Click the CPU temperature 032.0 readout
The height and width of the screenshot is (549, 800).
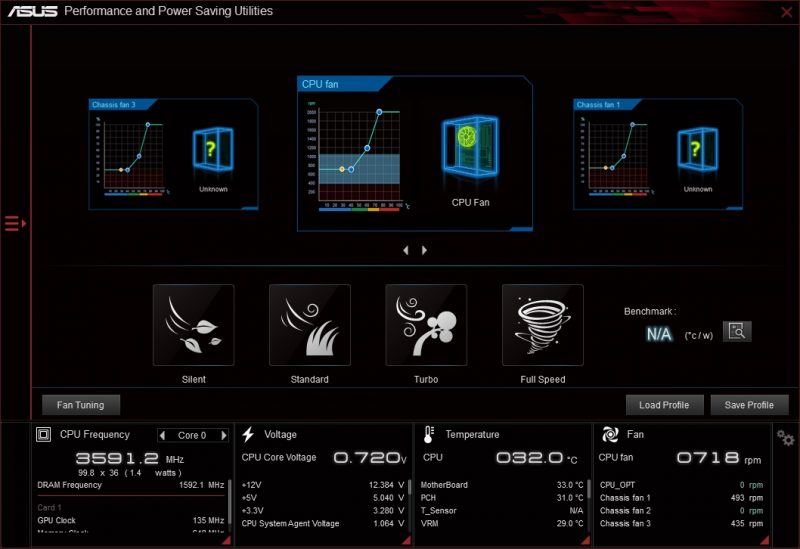click(x=536, y=458)
